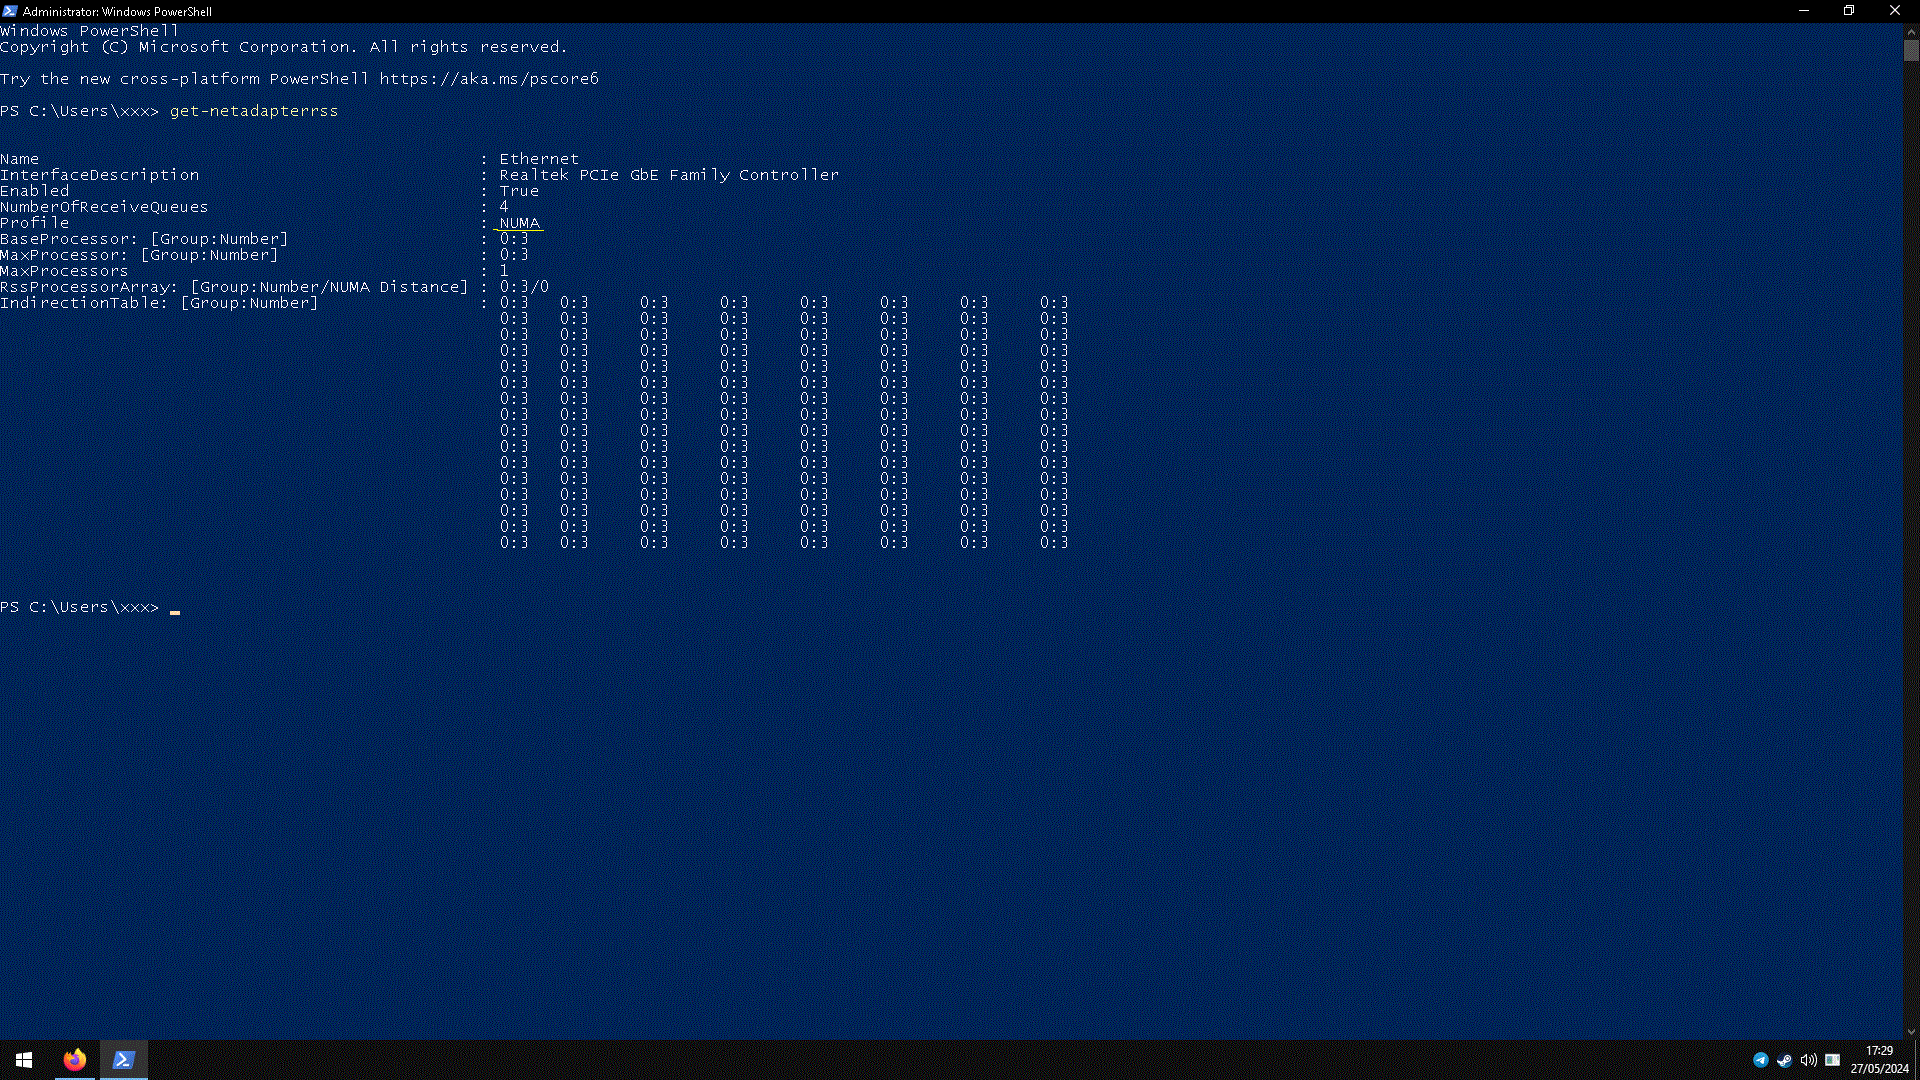Click the Show desktop strip at taskbar end
Image resolution: width=1920 pixels, height=1080 pixels.
coord(1916,1060)
